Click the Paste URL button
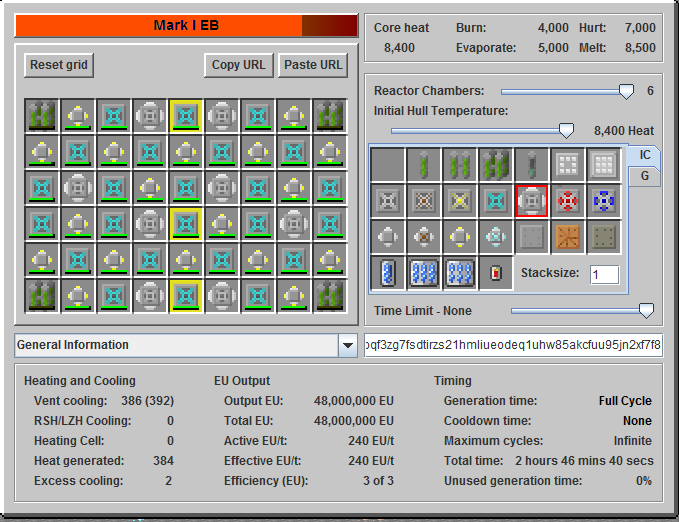The height and width of the screenshot is (522, 679). coord(313,65)
